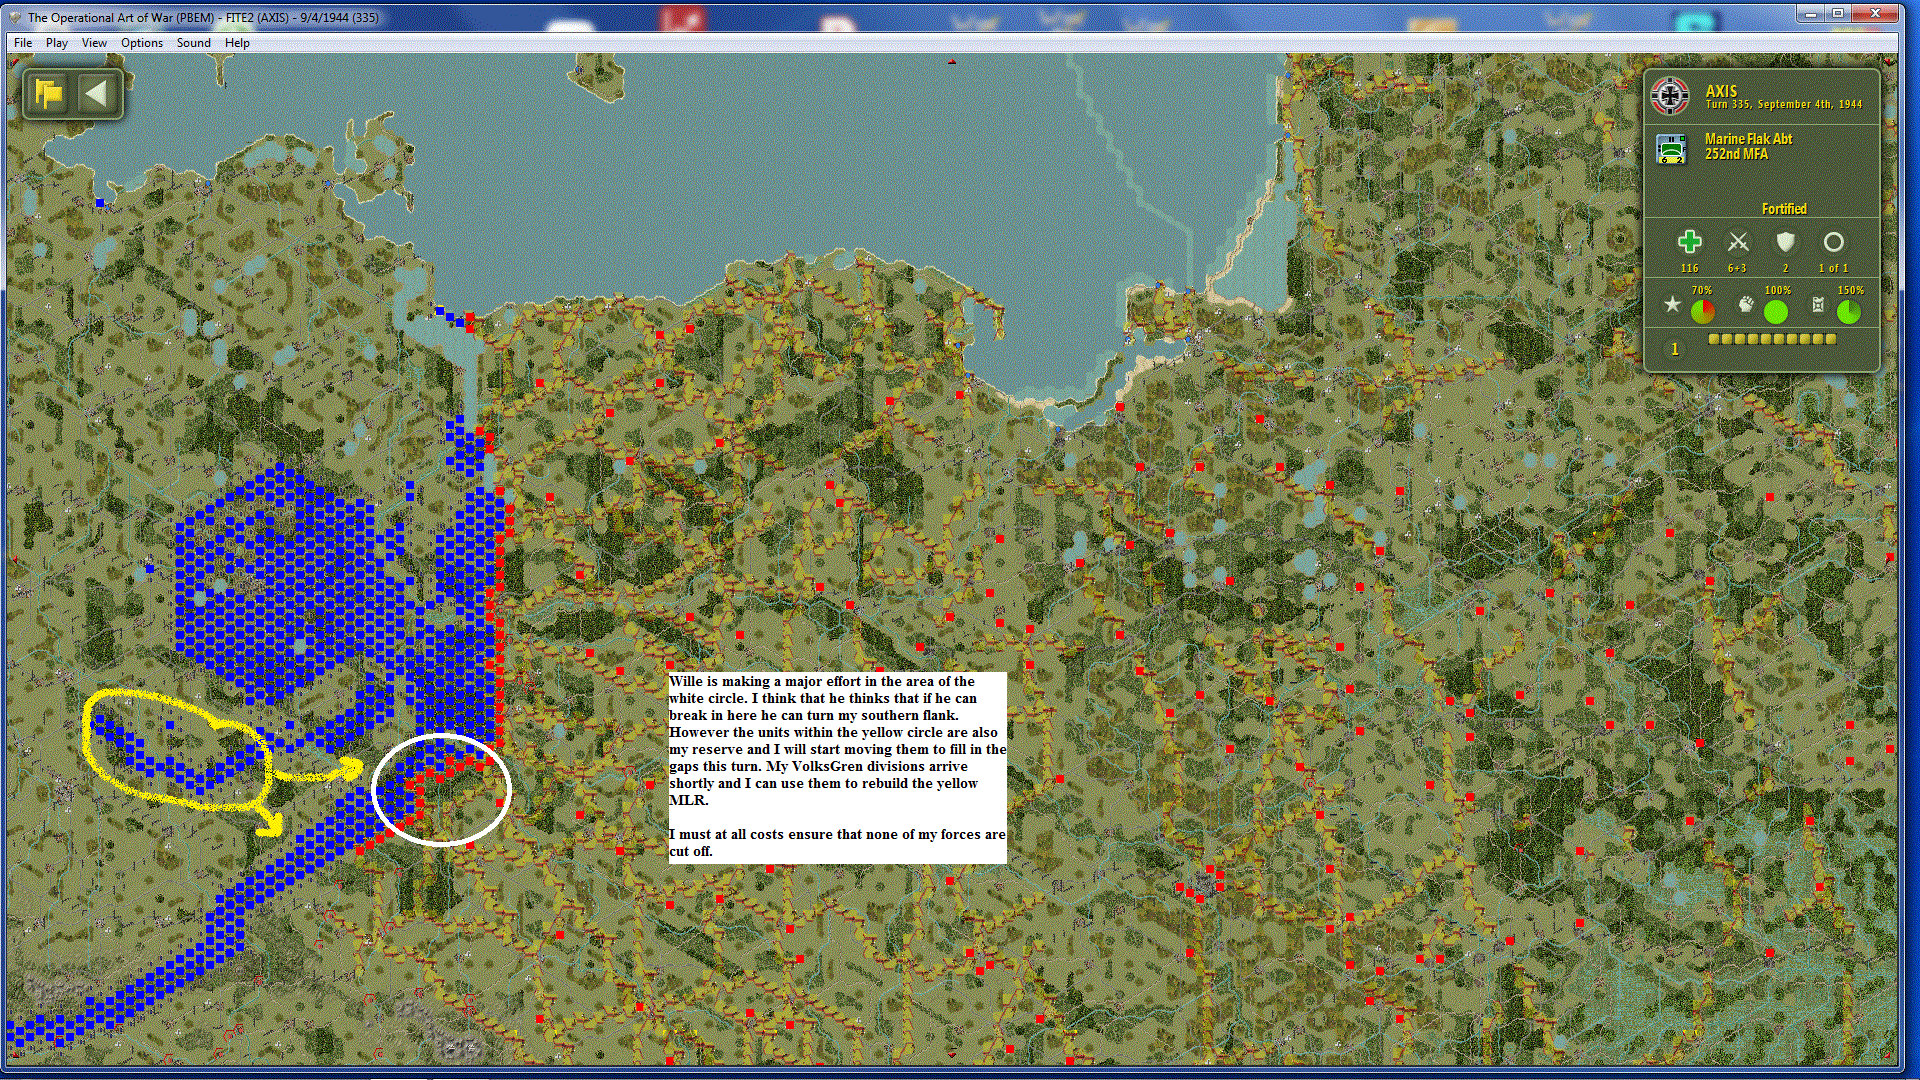Click the crossed swords attack strength icon
Viewport: 1920px width, 1080px height.
pos(1738,242)
